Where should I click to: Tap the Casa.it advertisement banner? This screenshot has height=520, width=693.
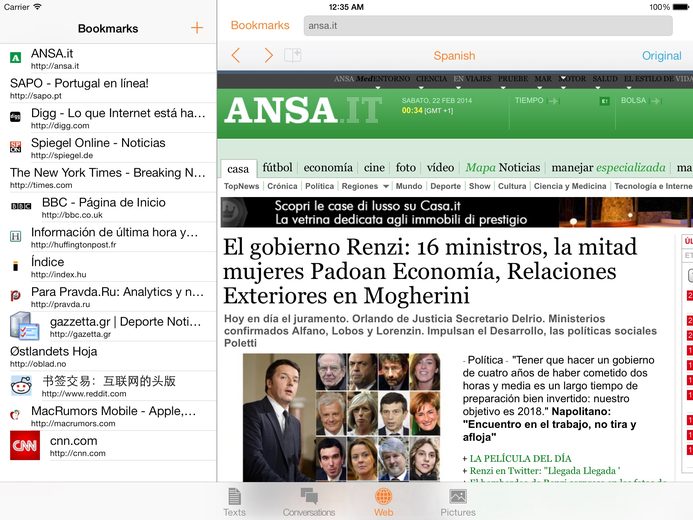[x=457, y=213]
